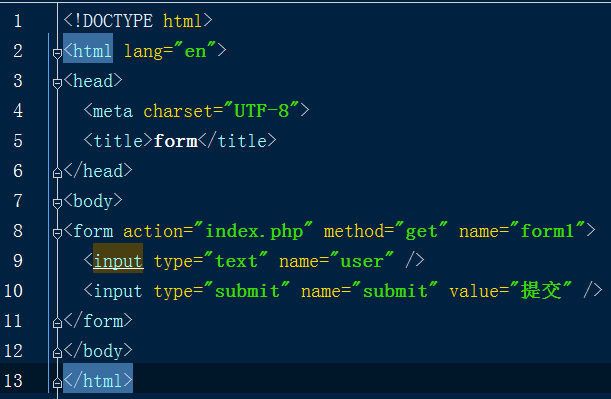
Task: Click the "index.php" action value
Action: click(x=253, y=231)
